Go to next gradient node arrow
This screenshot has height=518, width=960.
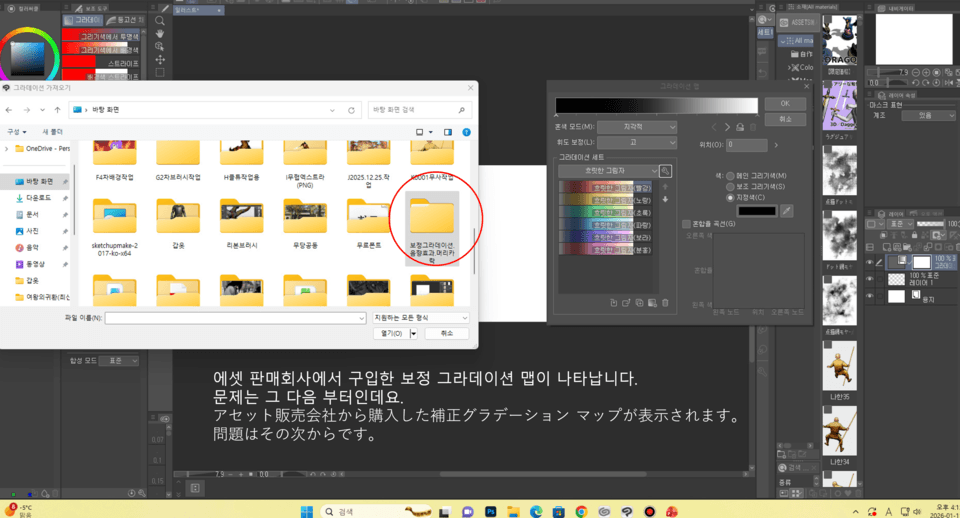click(x=727, y=127)
